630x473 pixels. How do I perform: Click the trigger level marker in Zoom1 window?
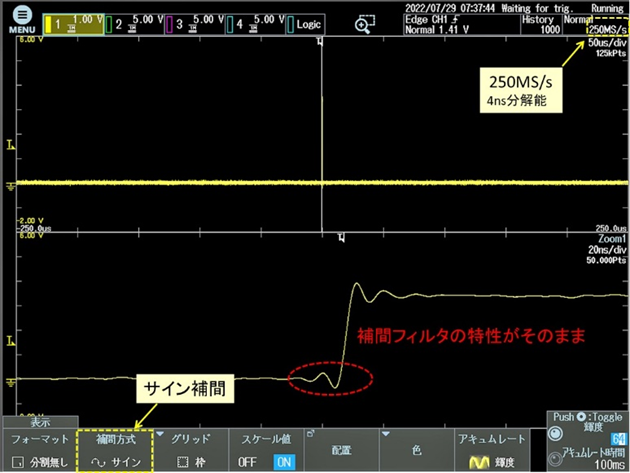click(11, 342)
